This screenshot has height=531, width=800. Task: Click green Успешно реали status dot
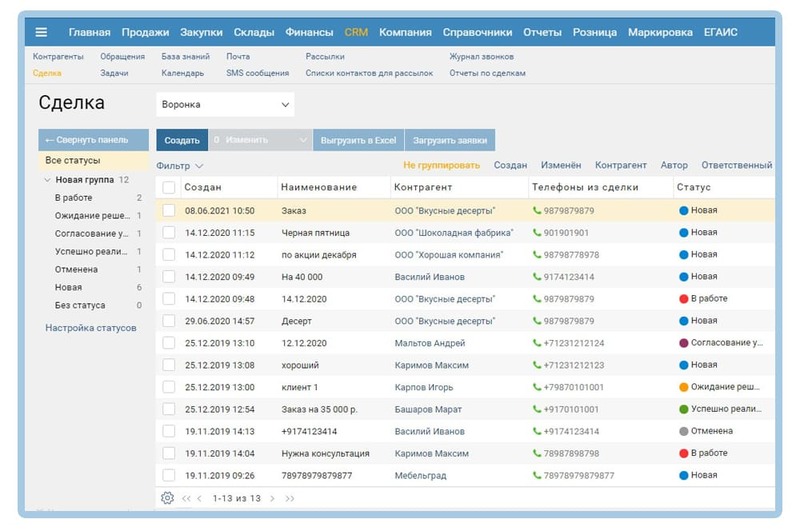[x=684, y=409]
